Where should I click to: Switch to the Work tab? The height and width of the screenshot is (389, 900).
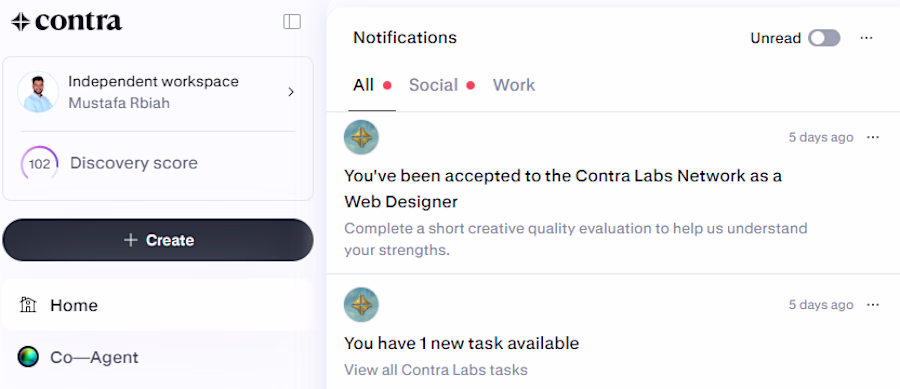pyautogui.click(x=514, y=85)
